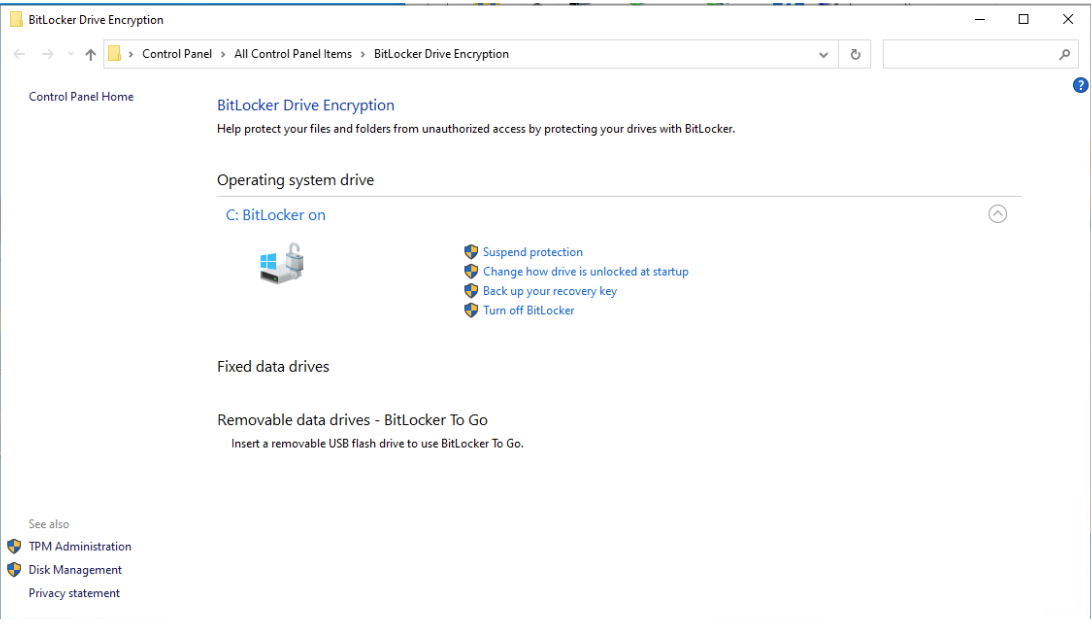Close the BitLocker Drive Encryption window
The width and height of the screenshot is (1092, 630).
click(1068, 19)
